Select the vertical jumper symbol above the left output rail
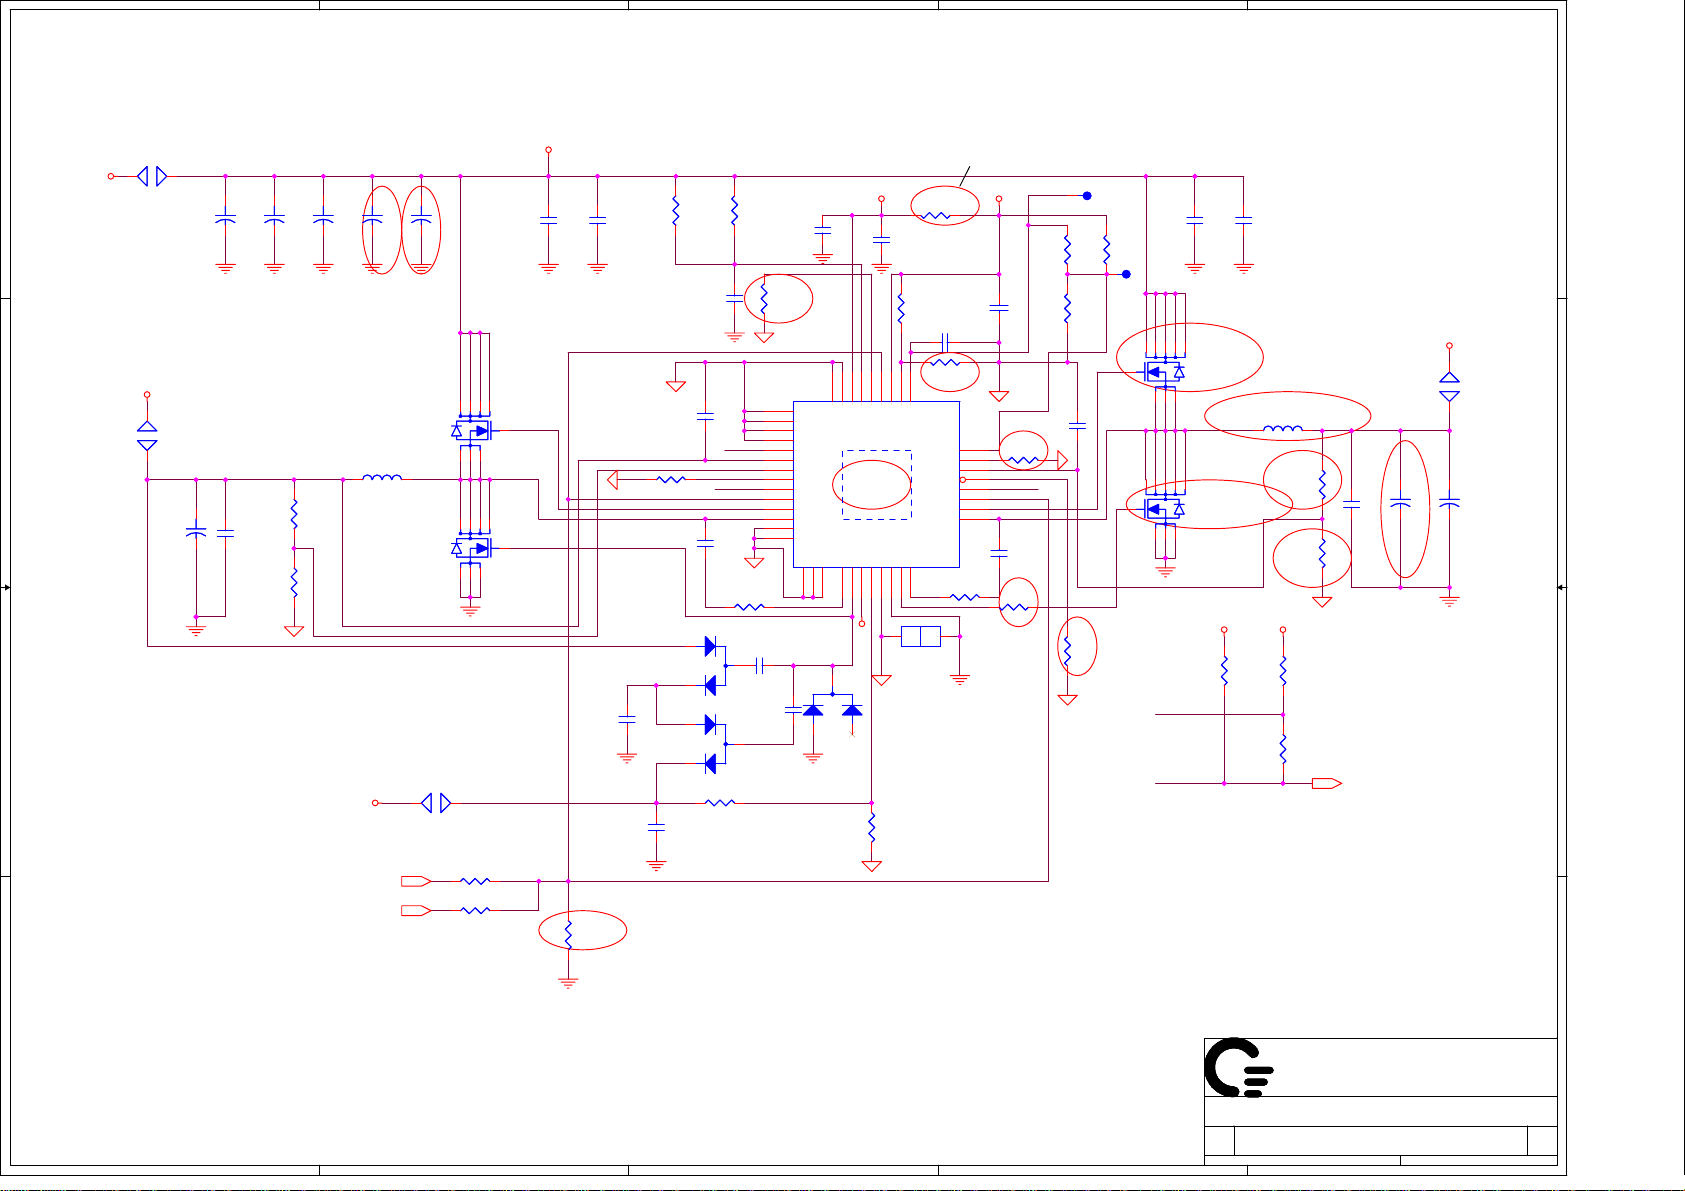 (x=147, y=436)
